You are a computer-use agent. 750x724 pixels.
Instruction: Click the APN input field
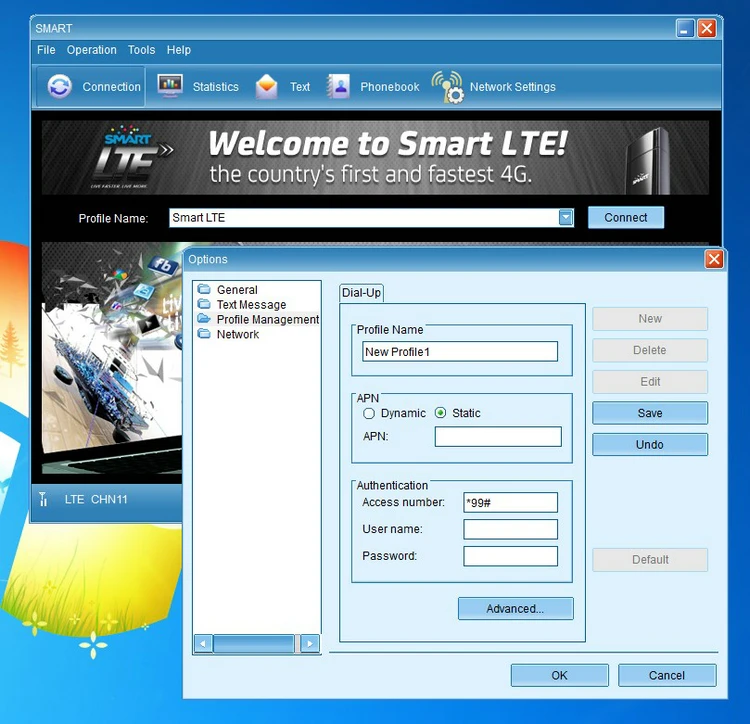(498, 437)
